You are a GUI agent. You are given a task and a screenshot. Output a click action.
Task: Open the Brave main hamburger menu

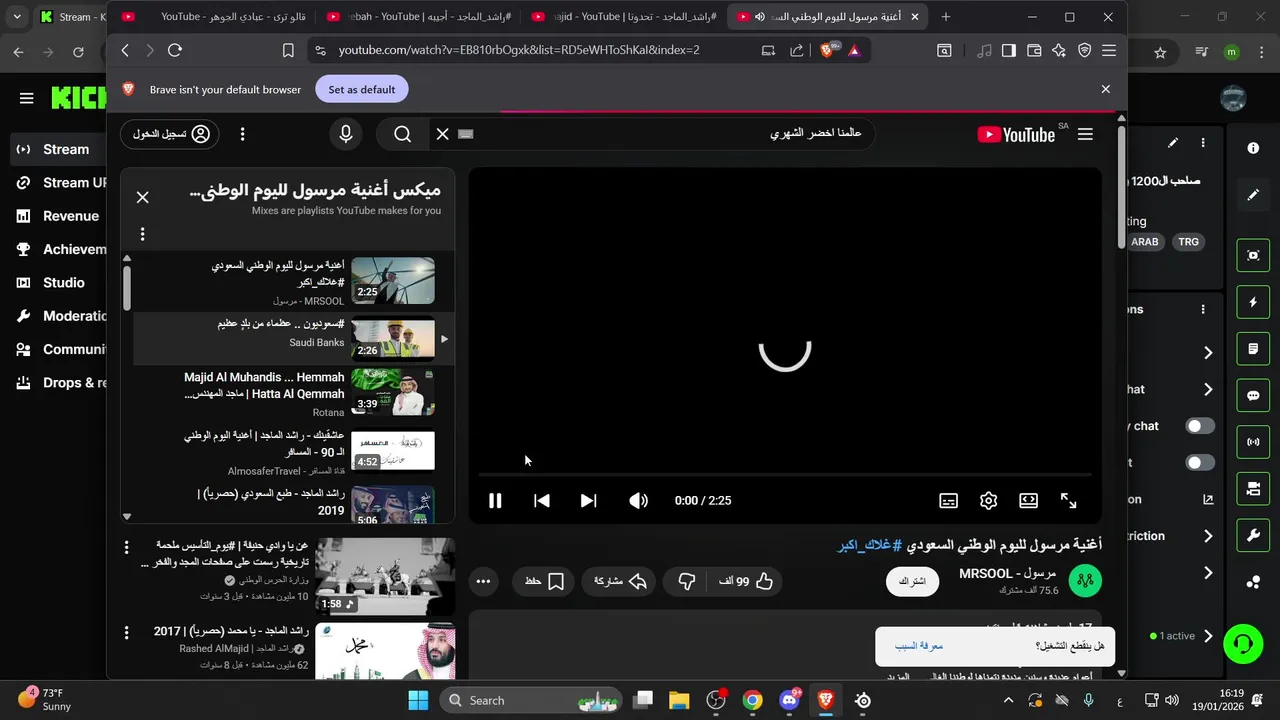1109,50
